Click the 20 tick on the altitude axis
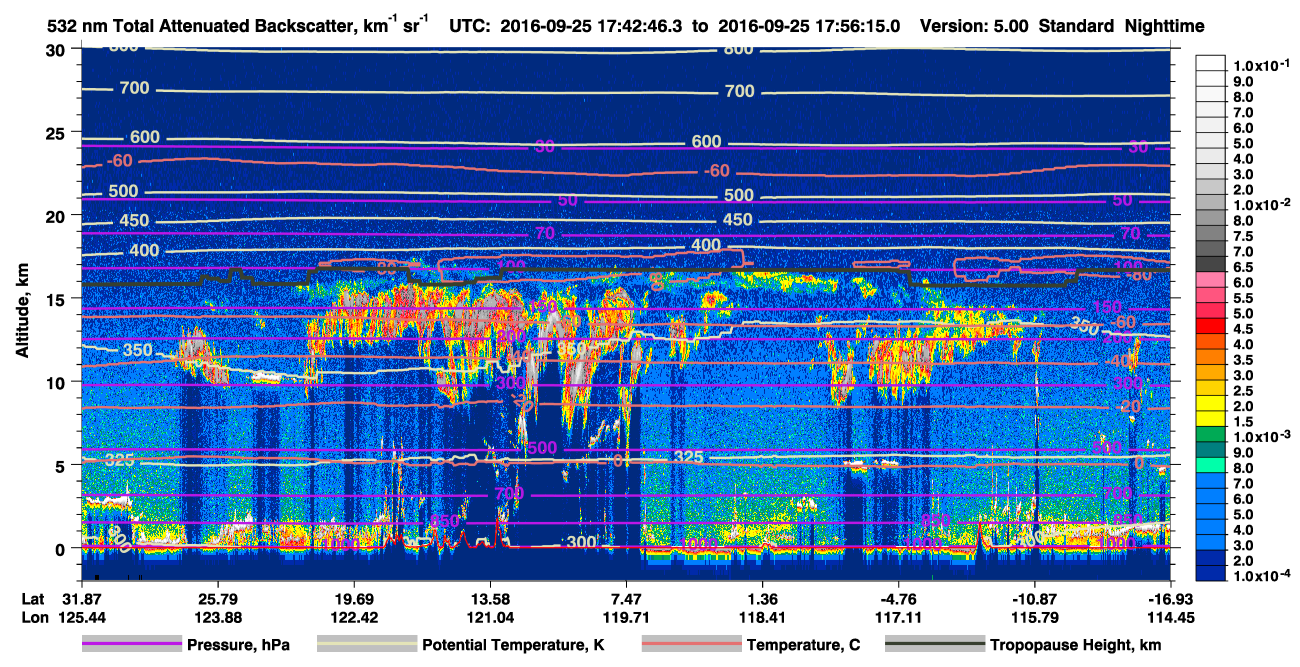 click(55, 216)
